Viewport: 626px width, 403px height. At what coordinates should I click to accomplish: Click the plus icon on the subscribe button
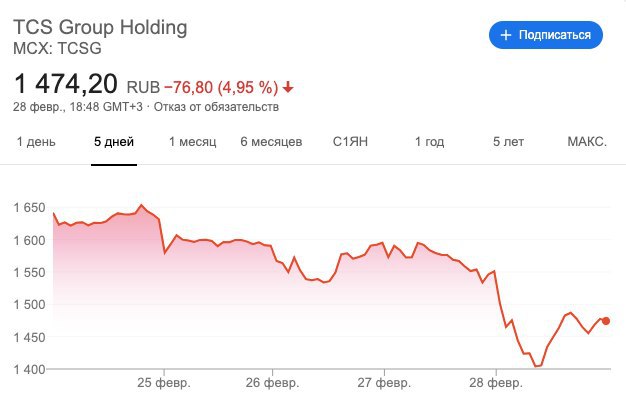[505, 35]
